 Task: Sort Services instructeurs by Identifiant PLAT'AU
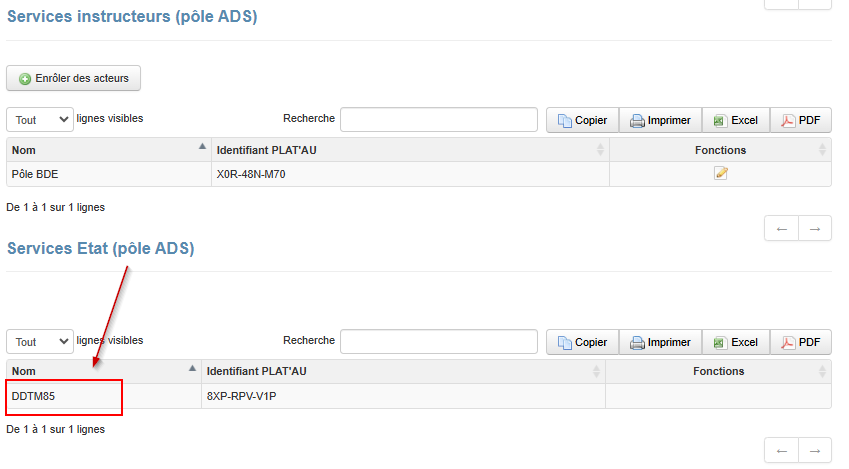tap(410, 150)
